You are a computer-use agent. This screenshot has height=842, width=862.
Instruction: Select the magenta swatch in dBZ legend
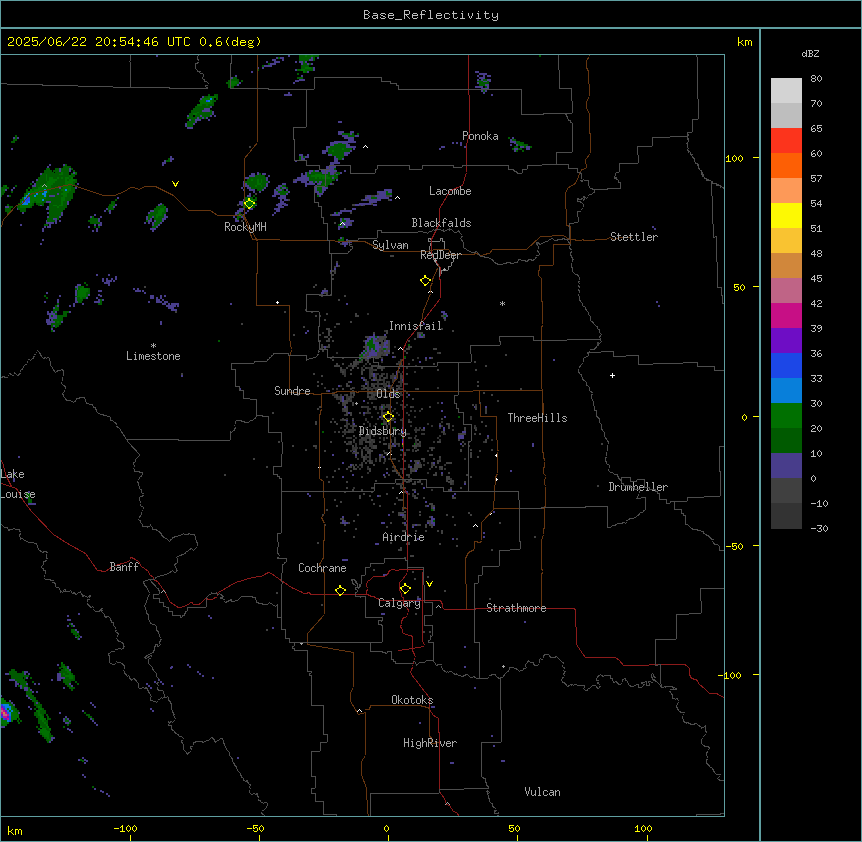coord(786,315)
